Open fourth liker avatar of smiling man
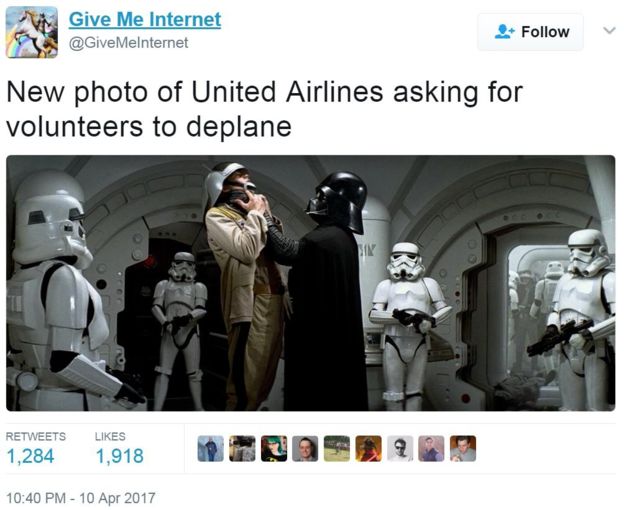The width and height of the screenshot is (624, 510). tap(305, 449)
